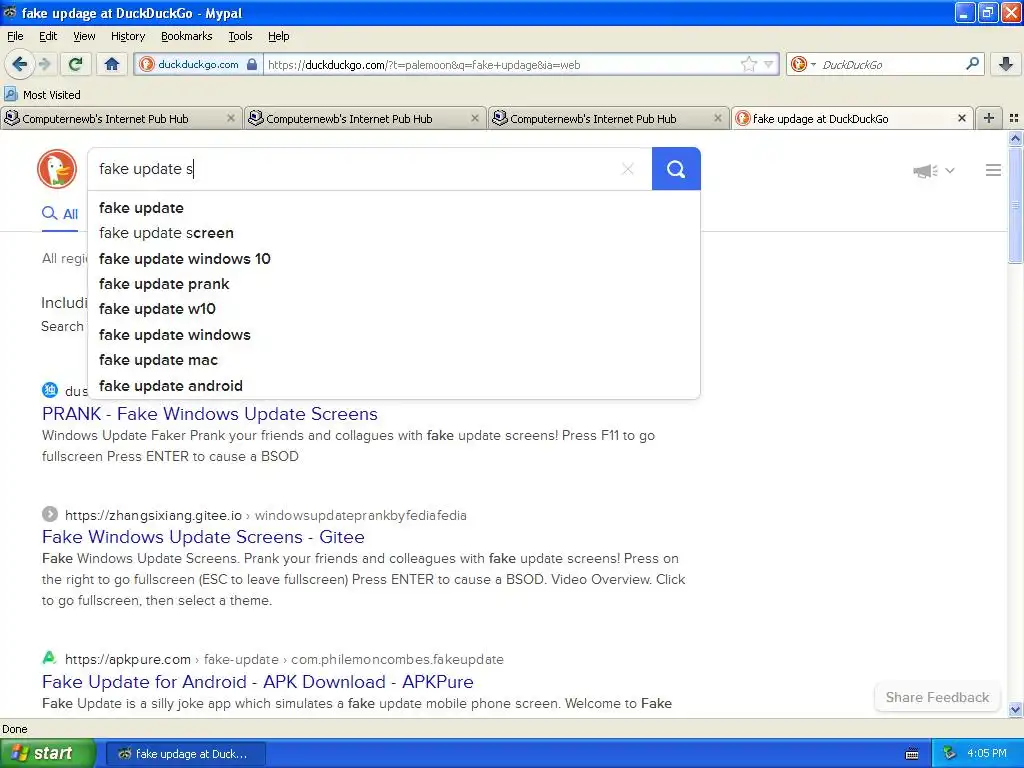Clear the search text with X icon

628,169
